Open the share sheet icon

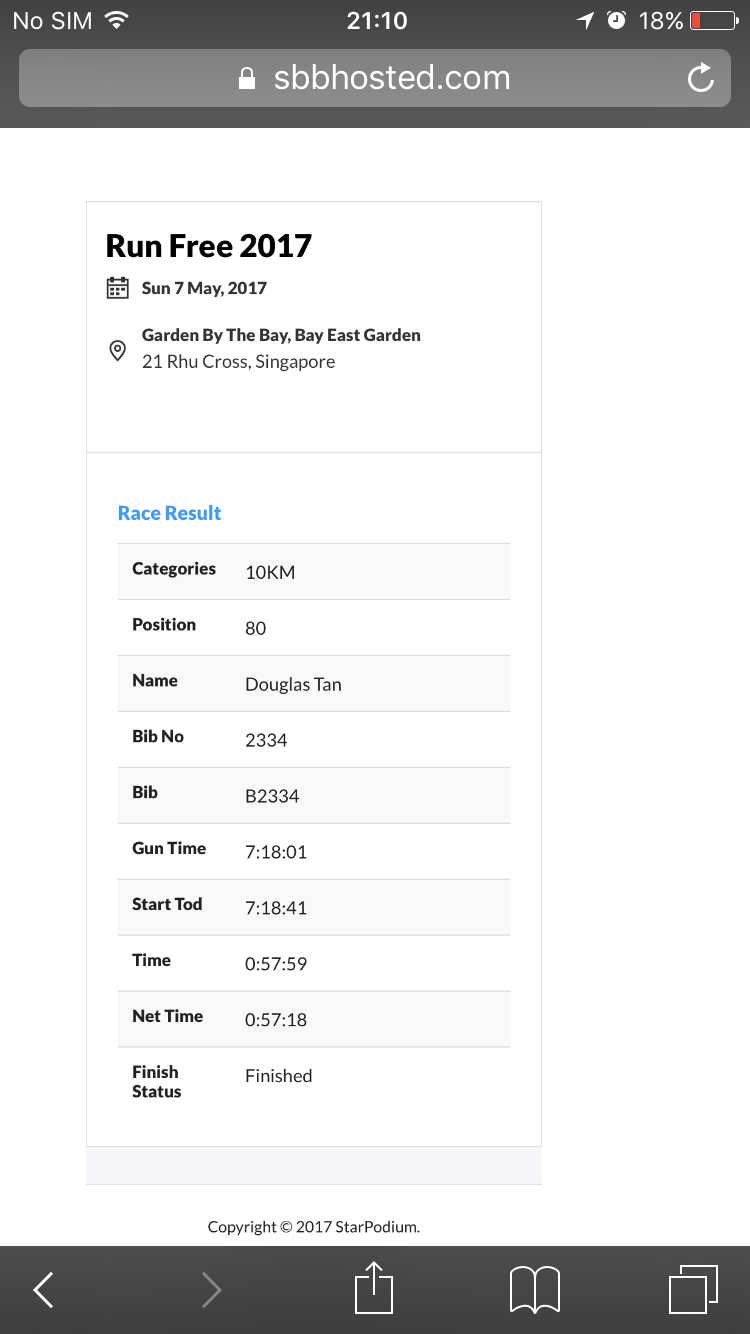point(375,1288)
